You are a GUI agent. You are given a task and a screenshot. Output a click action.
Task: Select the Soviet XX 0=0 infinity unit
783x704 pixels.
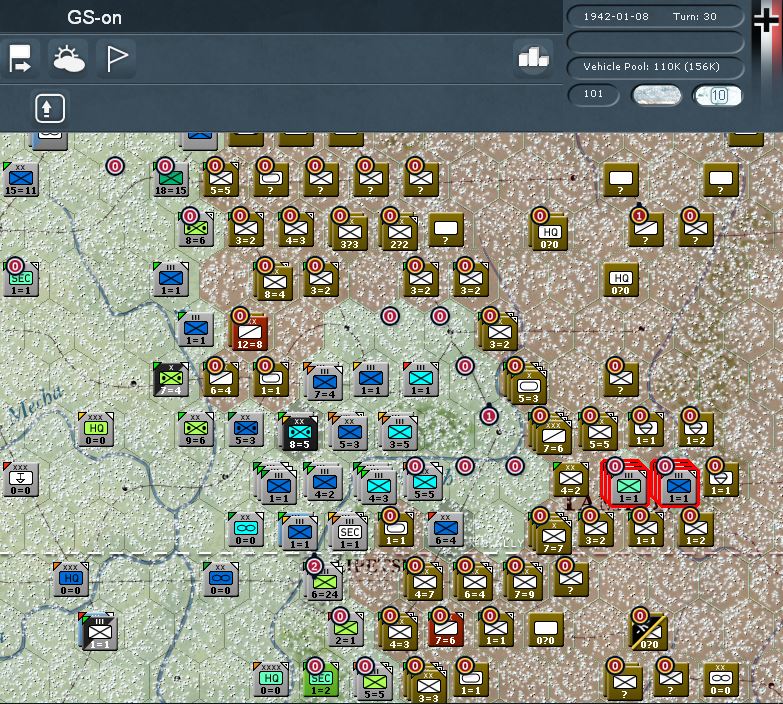click(721, 679)
